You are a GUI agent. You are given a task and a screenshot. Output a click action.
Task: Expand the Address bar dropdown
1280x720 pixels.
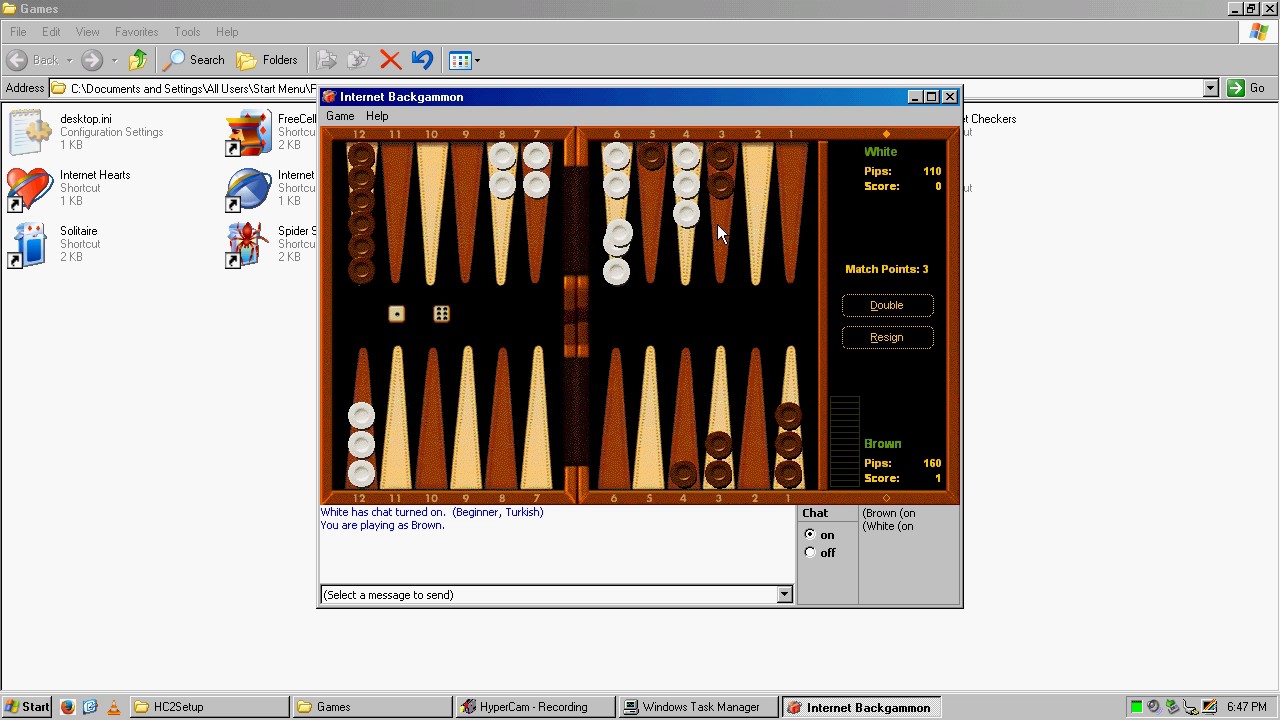pyautogui.click(x=1210, y=88)
